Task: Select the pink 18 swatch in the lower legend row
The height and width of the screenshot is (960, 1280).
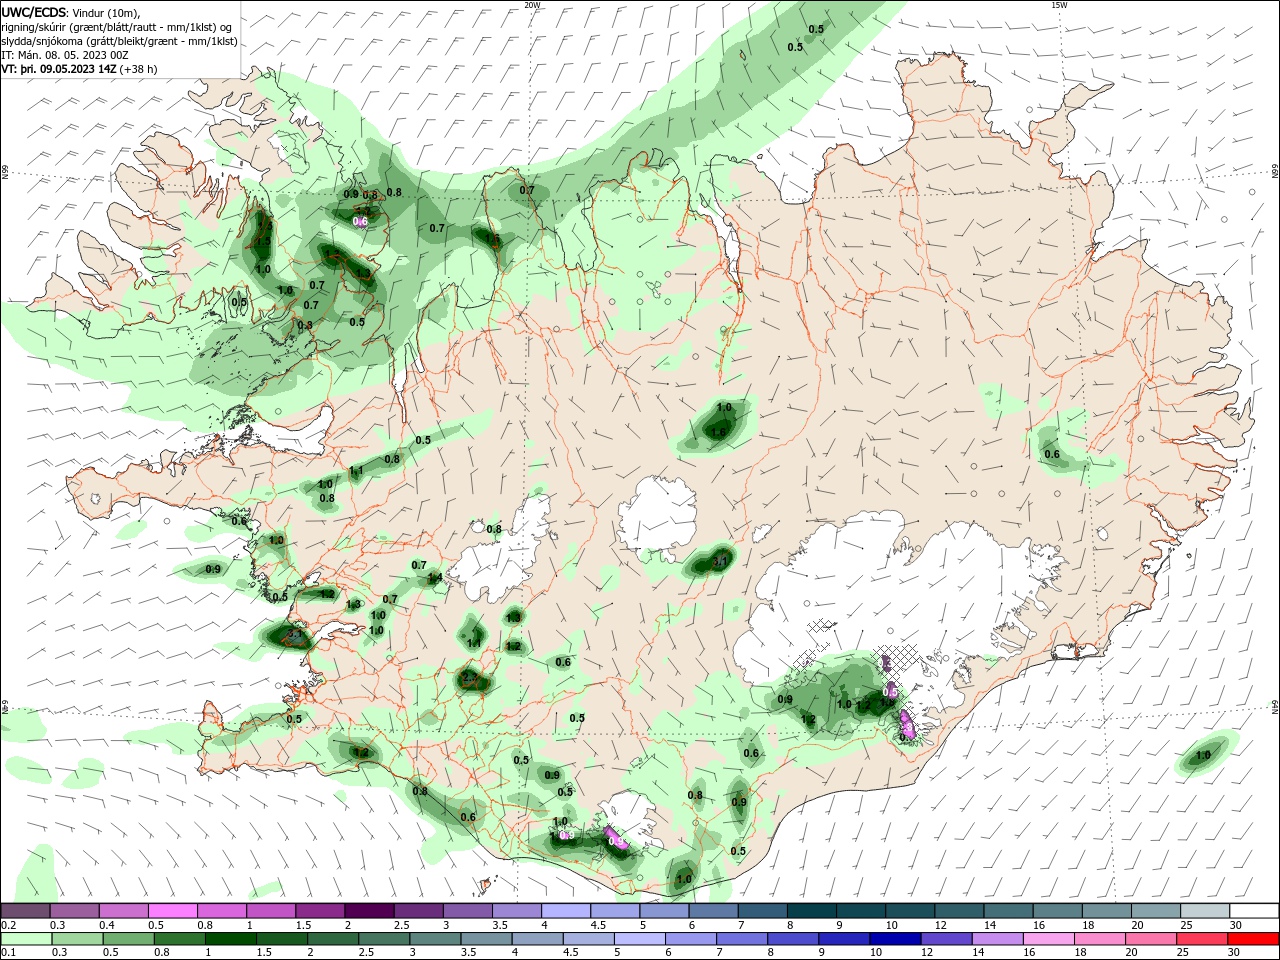Action: 1098,939
